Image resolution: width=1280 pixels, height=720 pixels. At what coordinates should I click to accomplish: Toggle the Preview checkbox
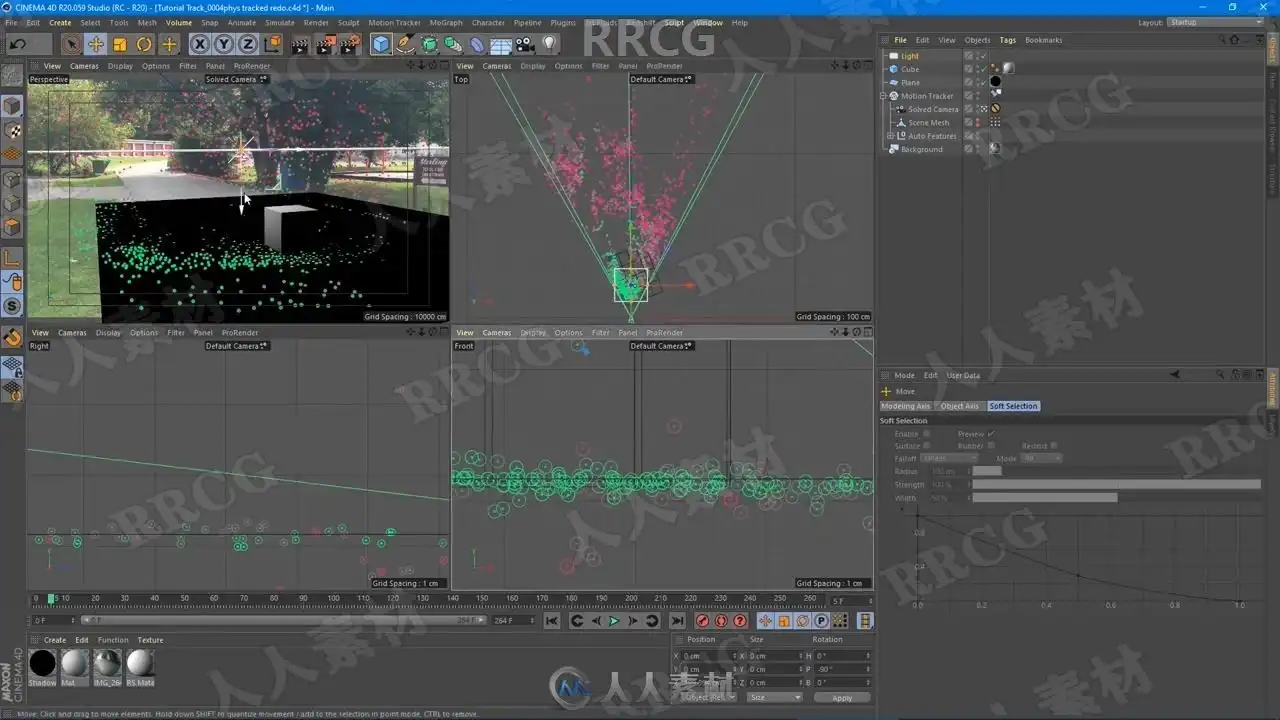tap(991, 434)
